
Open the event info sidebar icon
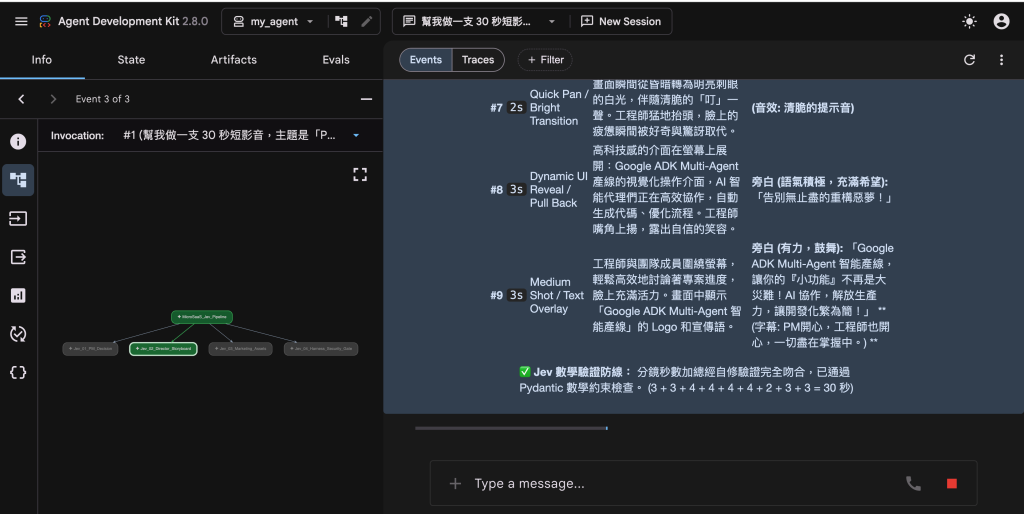(x=18, y=141)
